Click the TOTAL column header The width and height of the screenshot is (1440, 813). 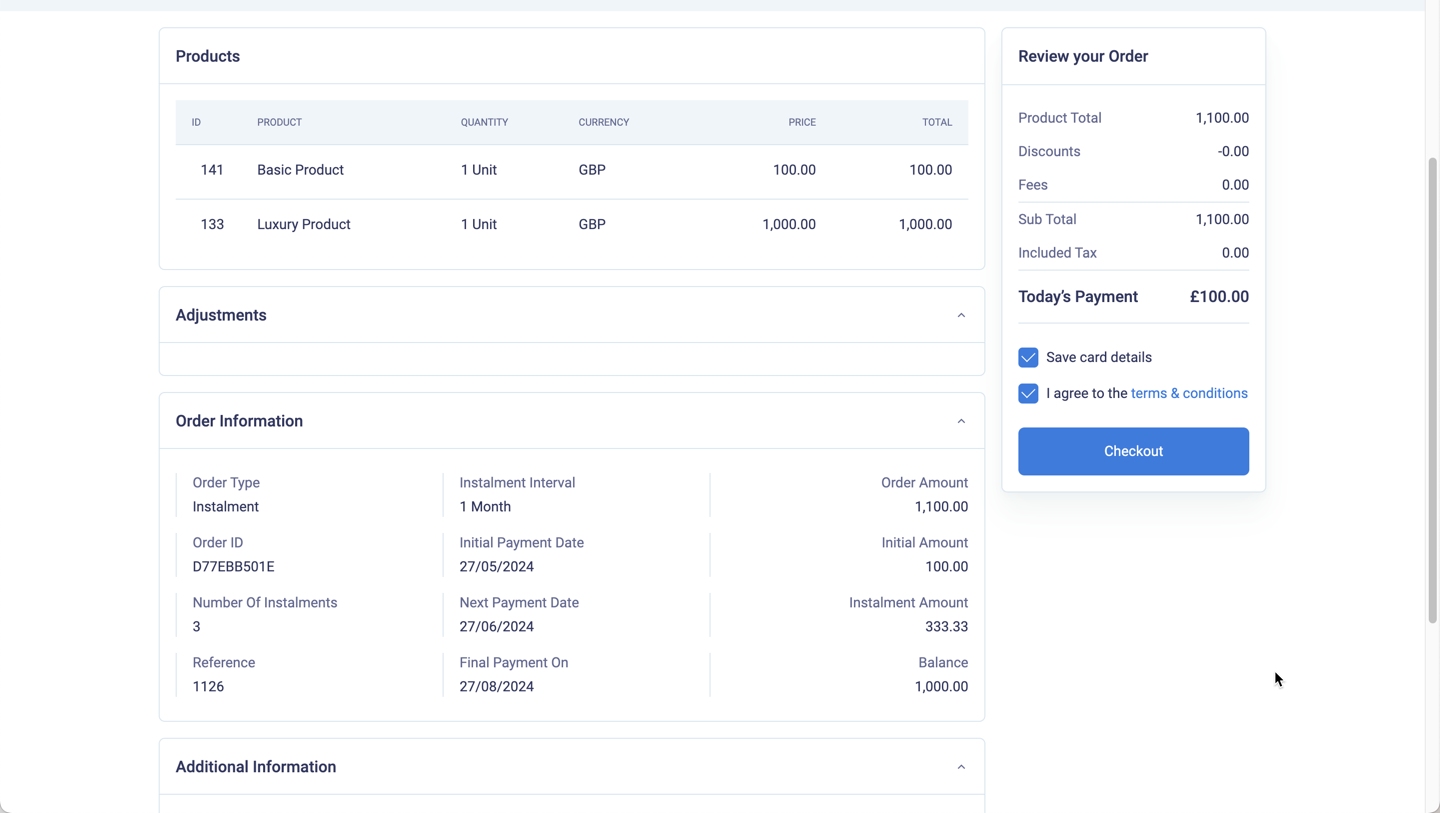[937, 122]
